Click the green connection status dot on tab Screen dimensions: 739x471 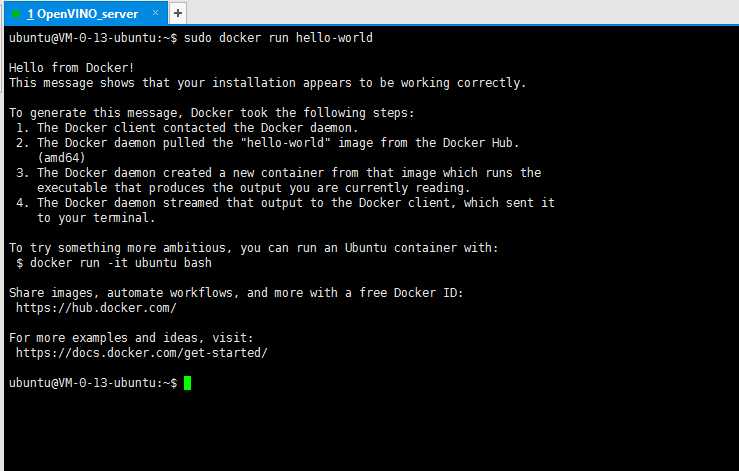pos(16,14)
